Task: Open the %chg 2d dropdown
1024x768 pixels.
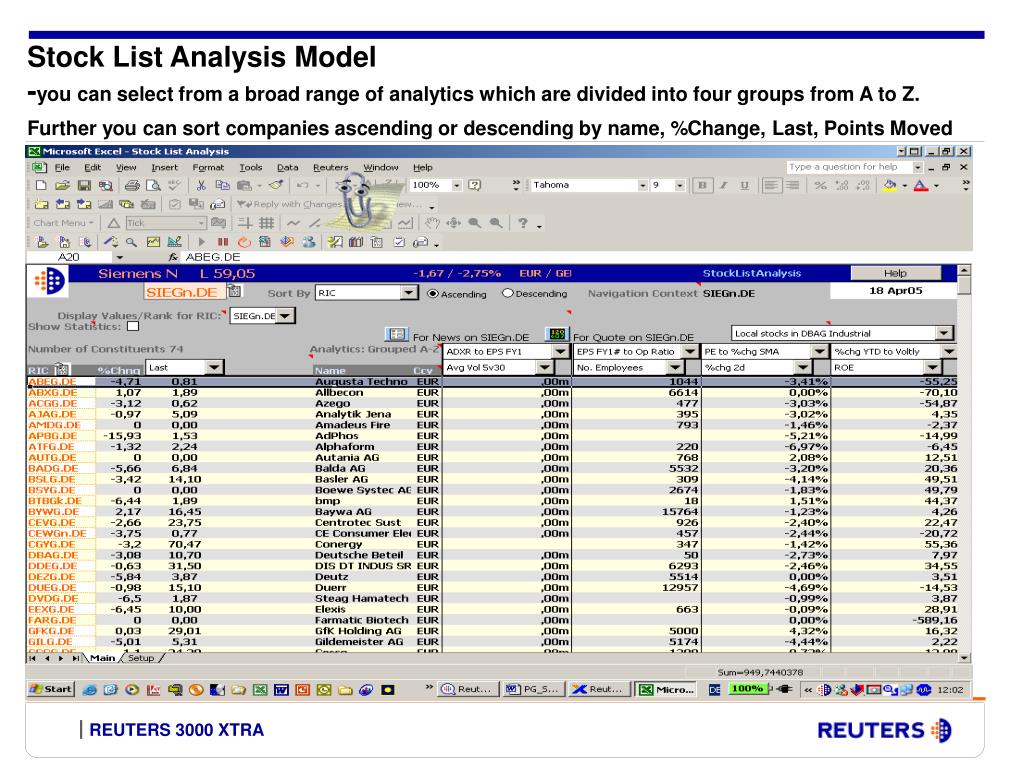Action: [803, 368]
